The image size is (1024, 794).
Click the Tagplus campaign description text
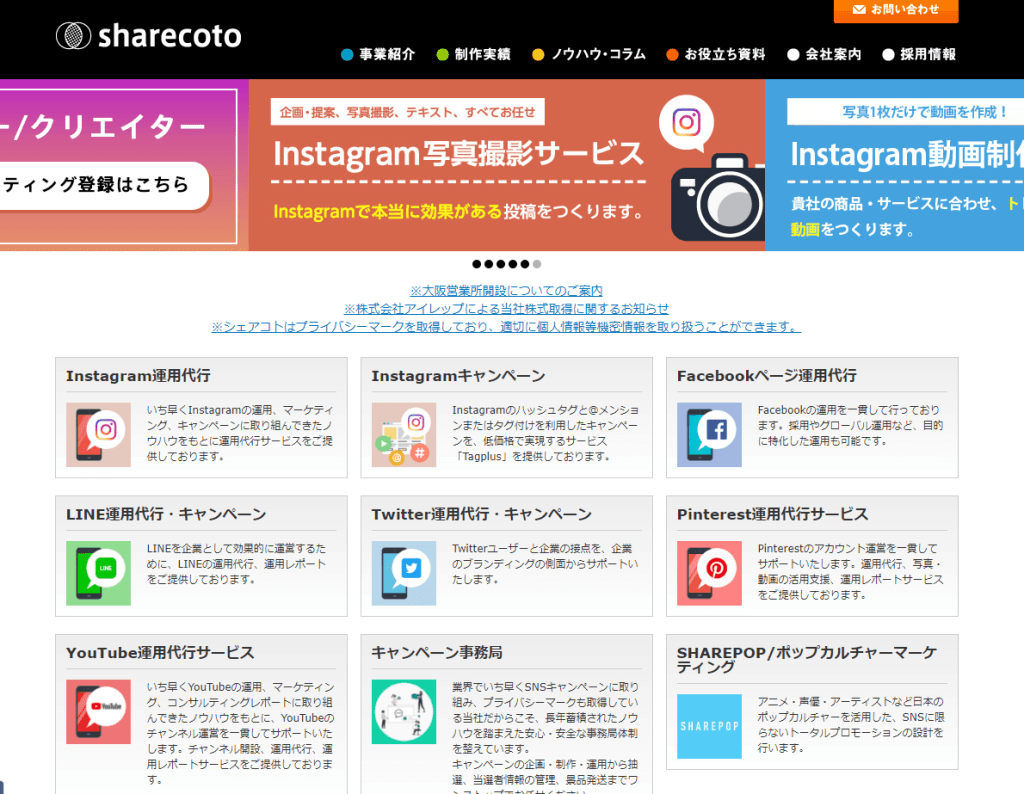[x=545, y=434]
